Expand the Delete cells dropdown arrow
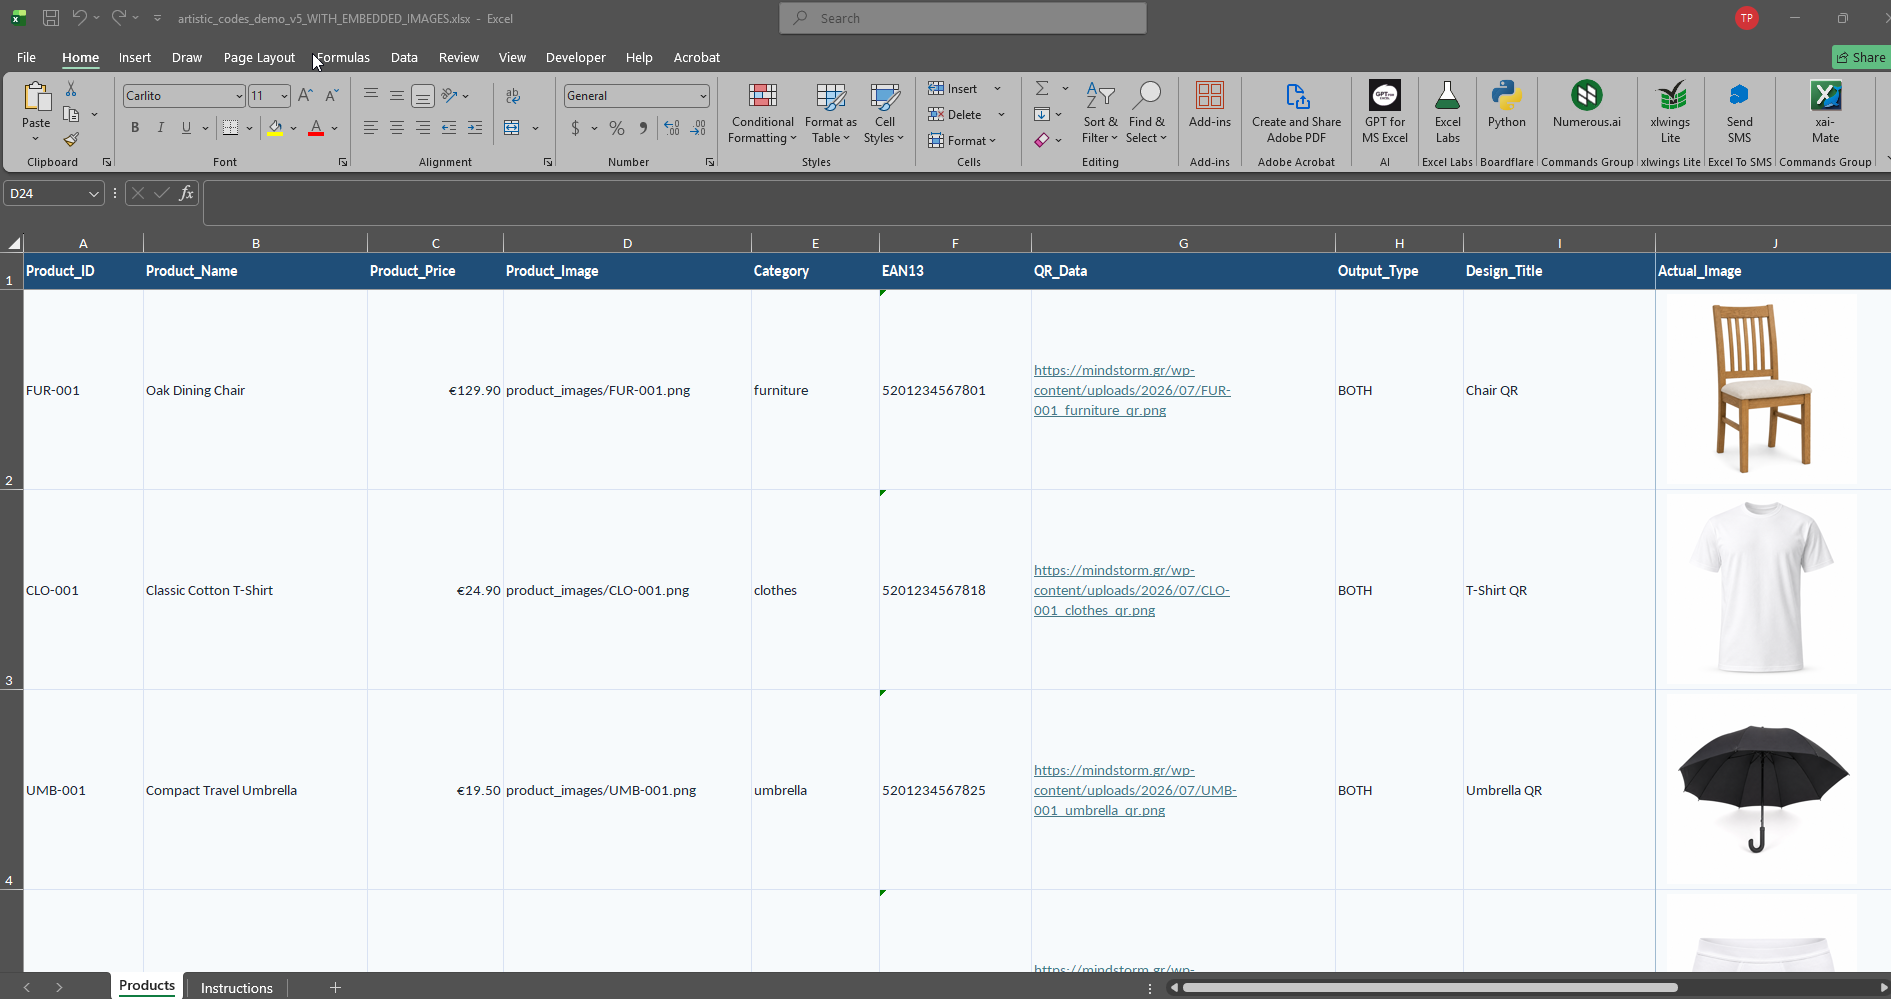 click(1001, 115)
